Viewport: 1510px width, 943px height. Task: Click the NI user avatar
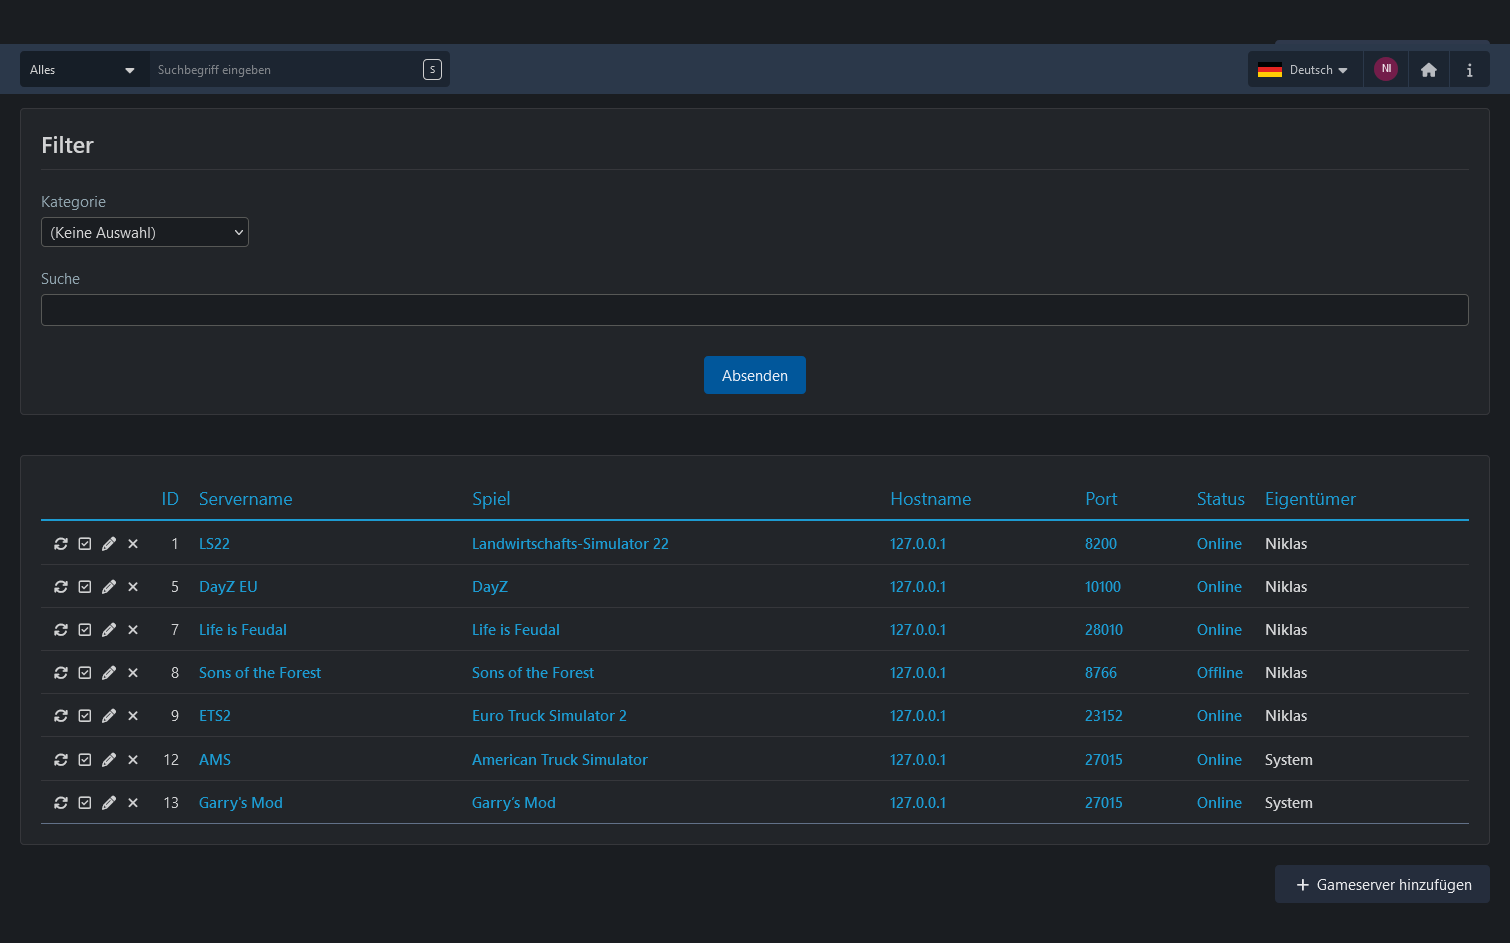pyautogui.click(x=1385, y=69)
